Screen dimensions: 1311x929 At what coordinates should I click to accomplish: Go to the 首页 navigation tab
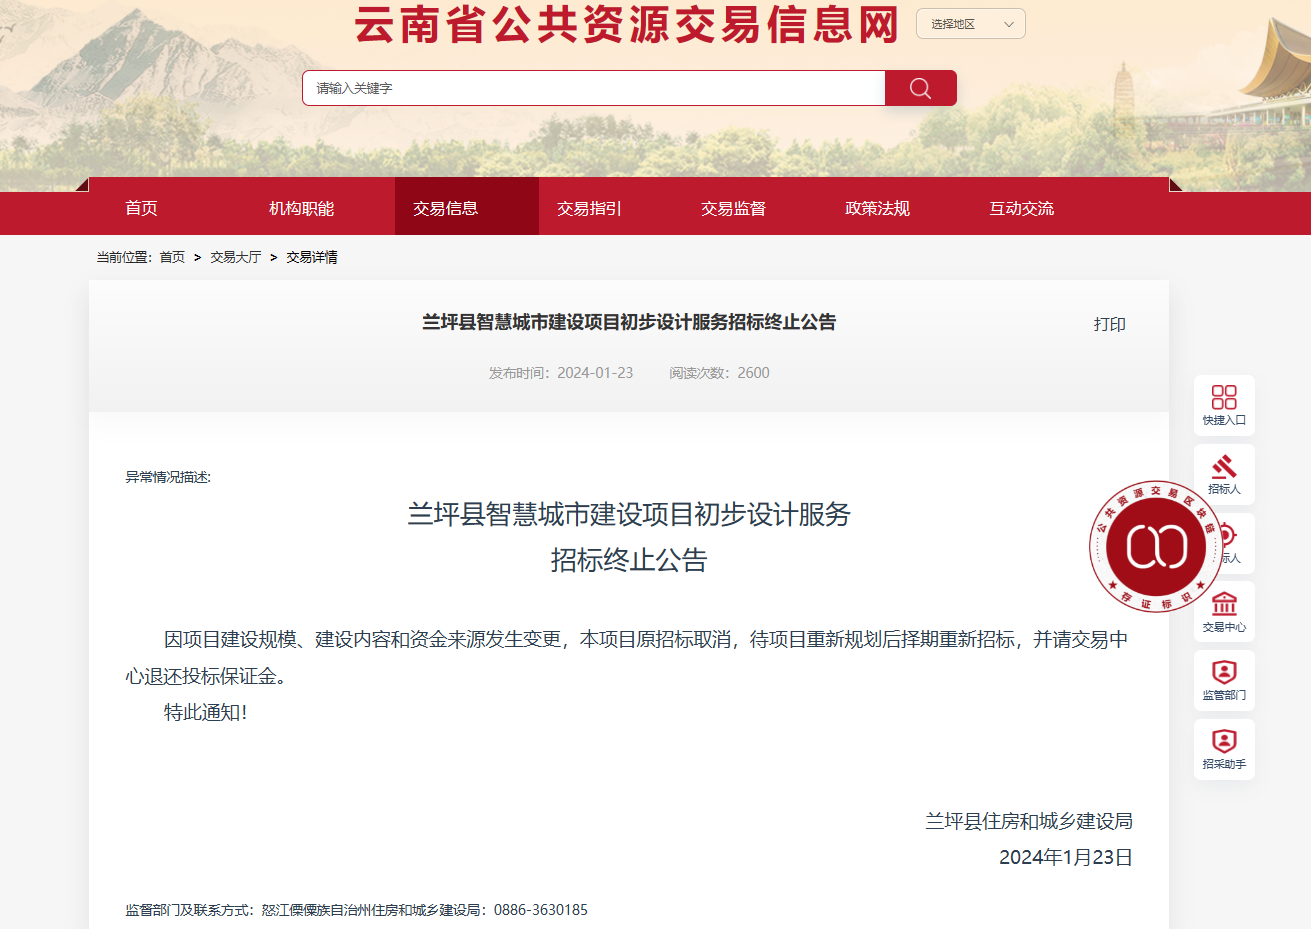(x=141, y=208)
